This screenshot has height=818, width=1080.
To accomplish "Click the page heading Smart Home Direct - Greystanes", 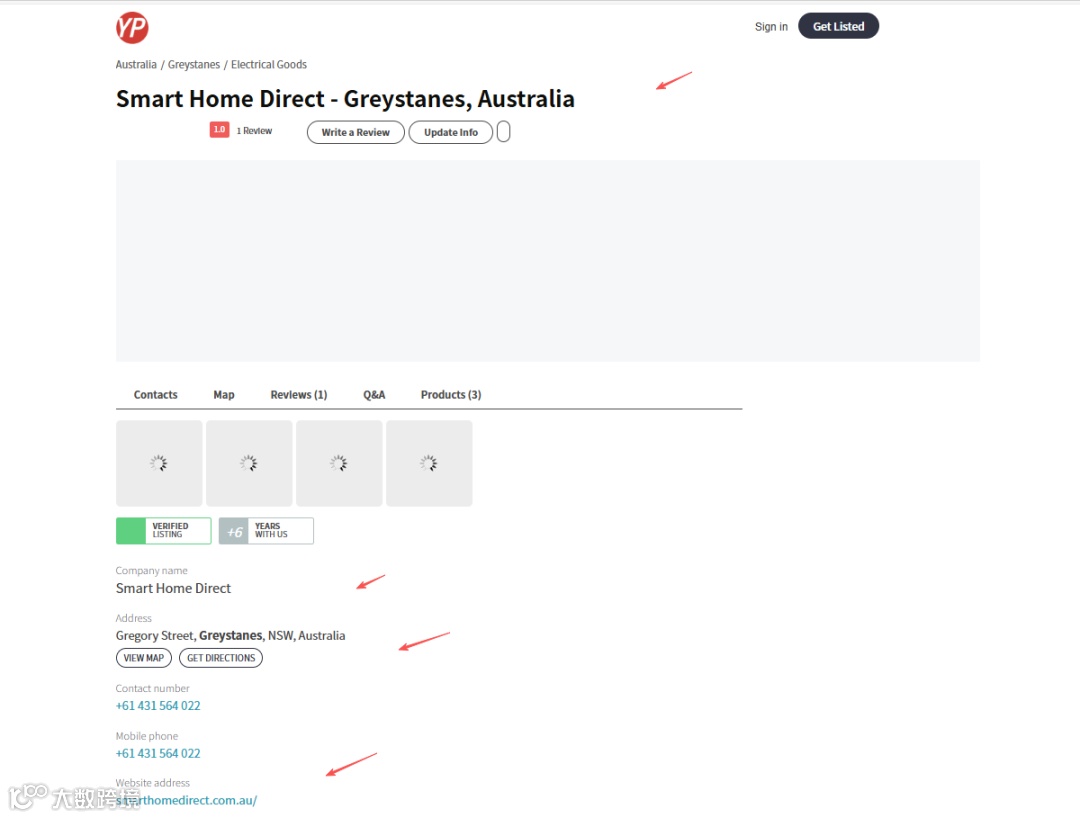I will tap(345, 99).
